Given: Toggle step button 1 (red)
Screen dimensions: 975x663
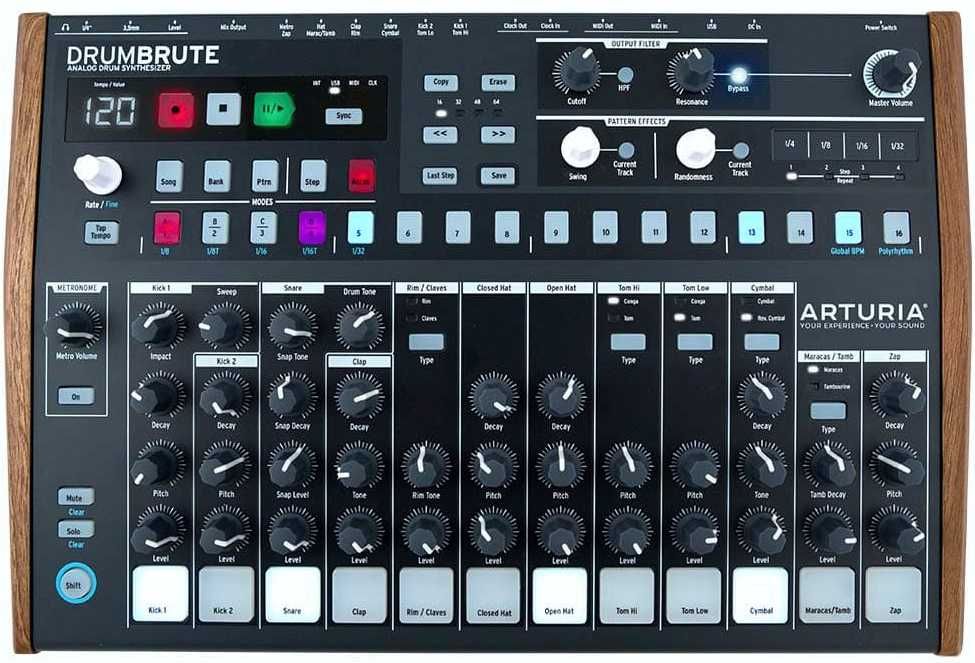Looking at the screenshot, I should coord(167,228).
